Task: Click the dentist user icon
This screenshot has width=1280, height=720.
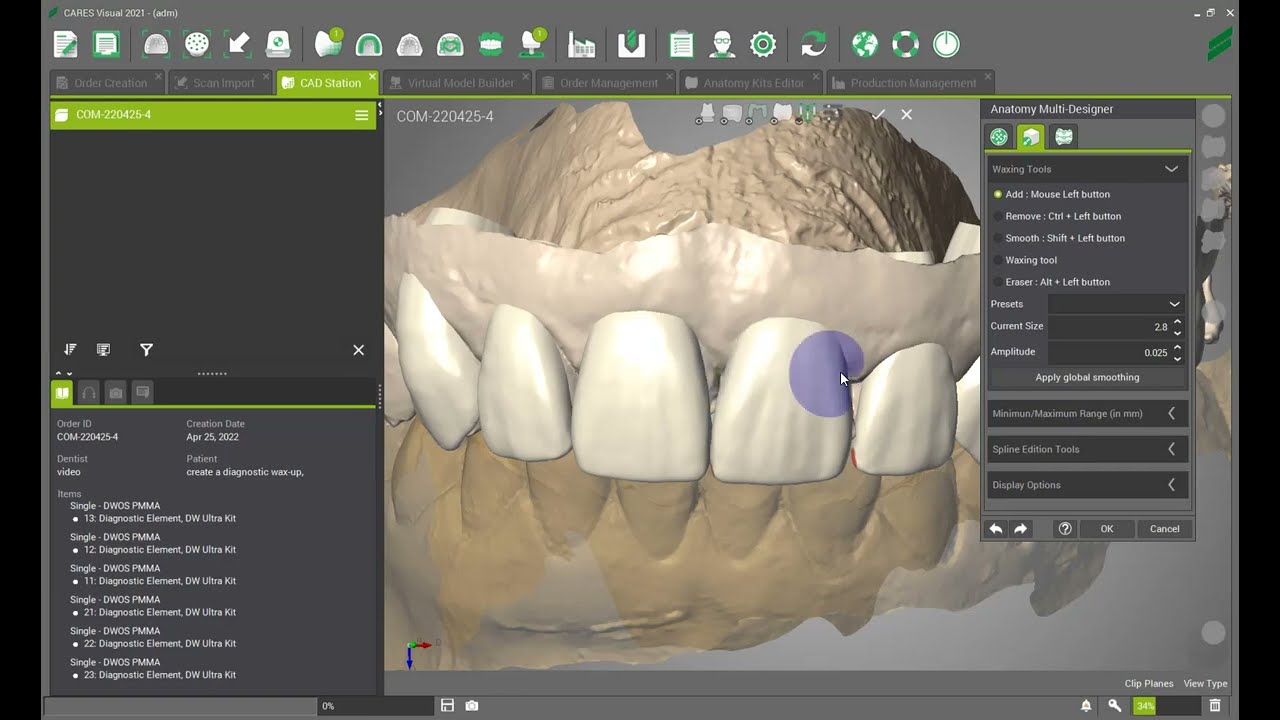Action: tap(722, 44)
